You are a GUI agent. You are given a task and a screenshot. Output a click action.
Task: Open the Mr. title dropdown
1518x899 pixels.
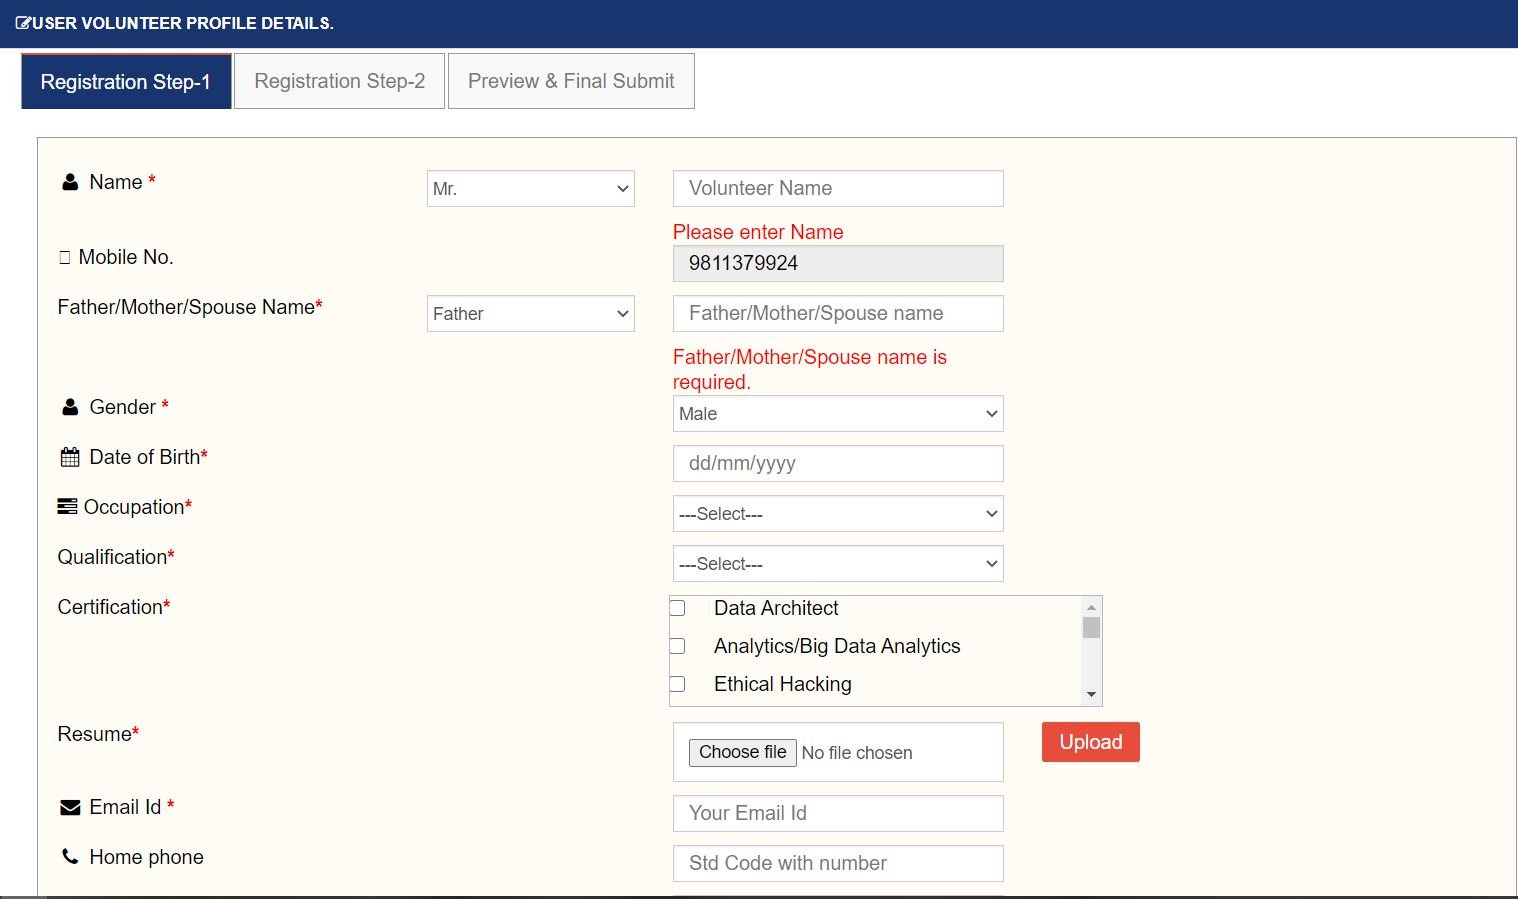530,189
